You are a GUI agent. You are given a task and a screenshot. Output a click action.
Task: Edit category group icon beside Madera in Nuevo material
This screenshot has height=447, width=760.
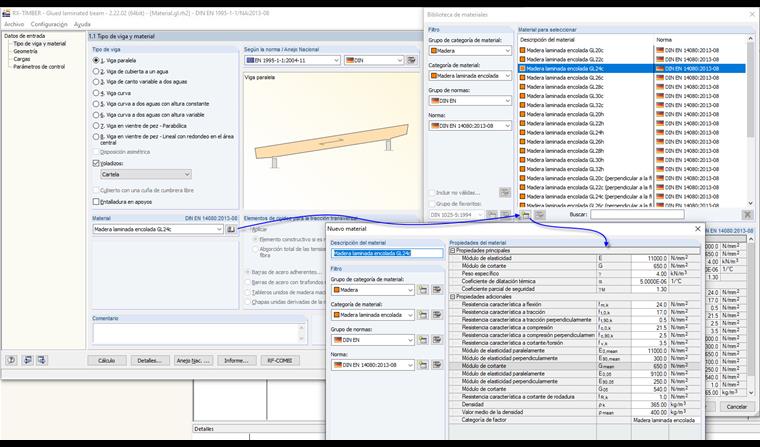[437, 290]
